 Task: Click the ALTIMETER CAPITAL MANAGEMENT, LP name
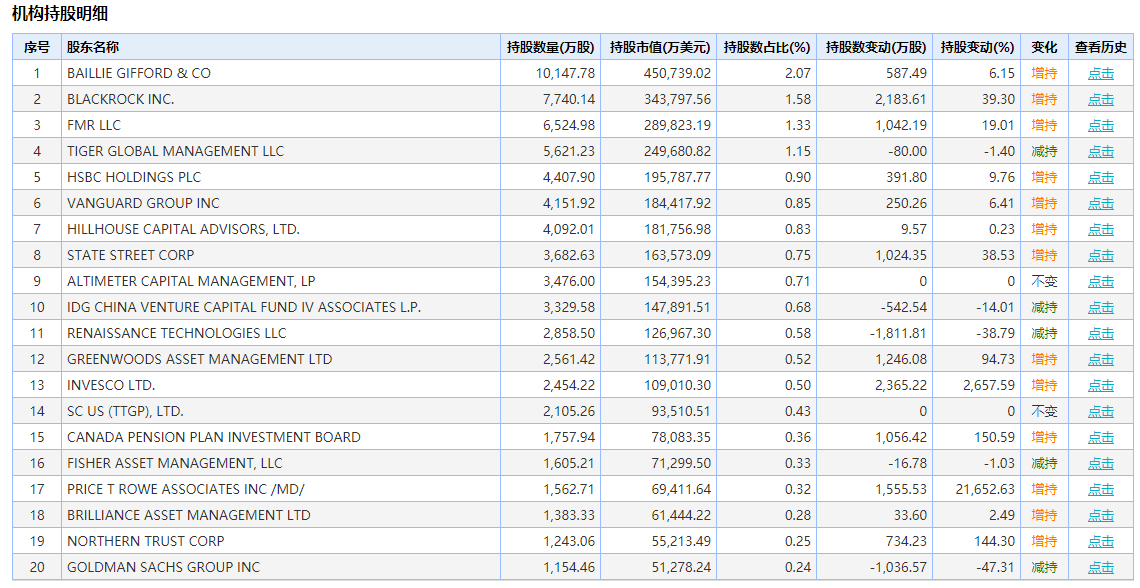(x=191, y=282)
